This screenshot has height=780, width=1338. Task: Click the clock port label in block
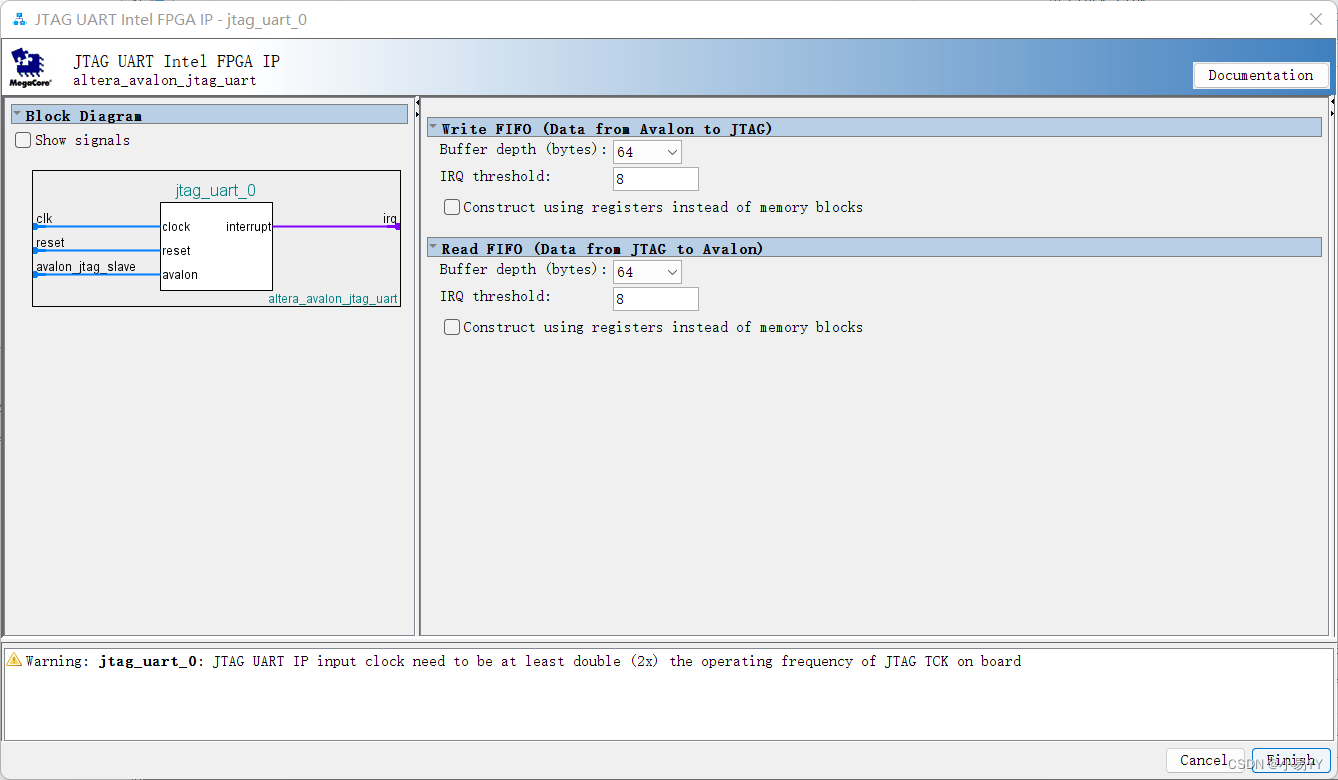point(176,227)
